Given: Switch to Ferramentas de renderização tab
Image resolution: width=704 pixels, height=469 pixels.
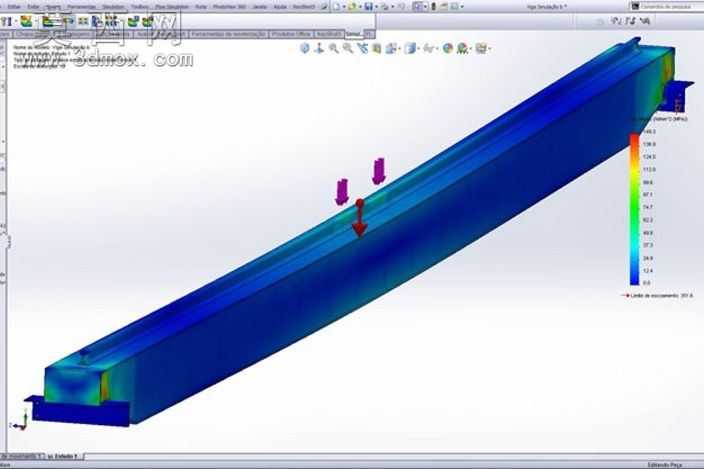Looking at the screenshot, I should [x=229, y=34].
